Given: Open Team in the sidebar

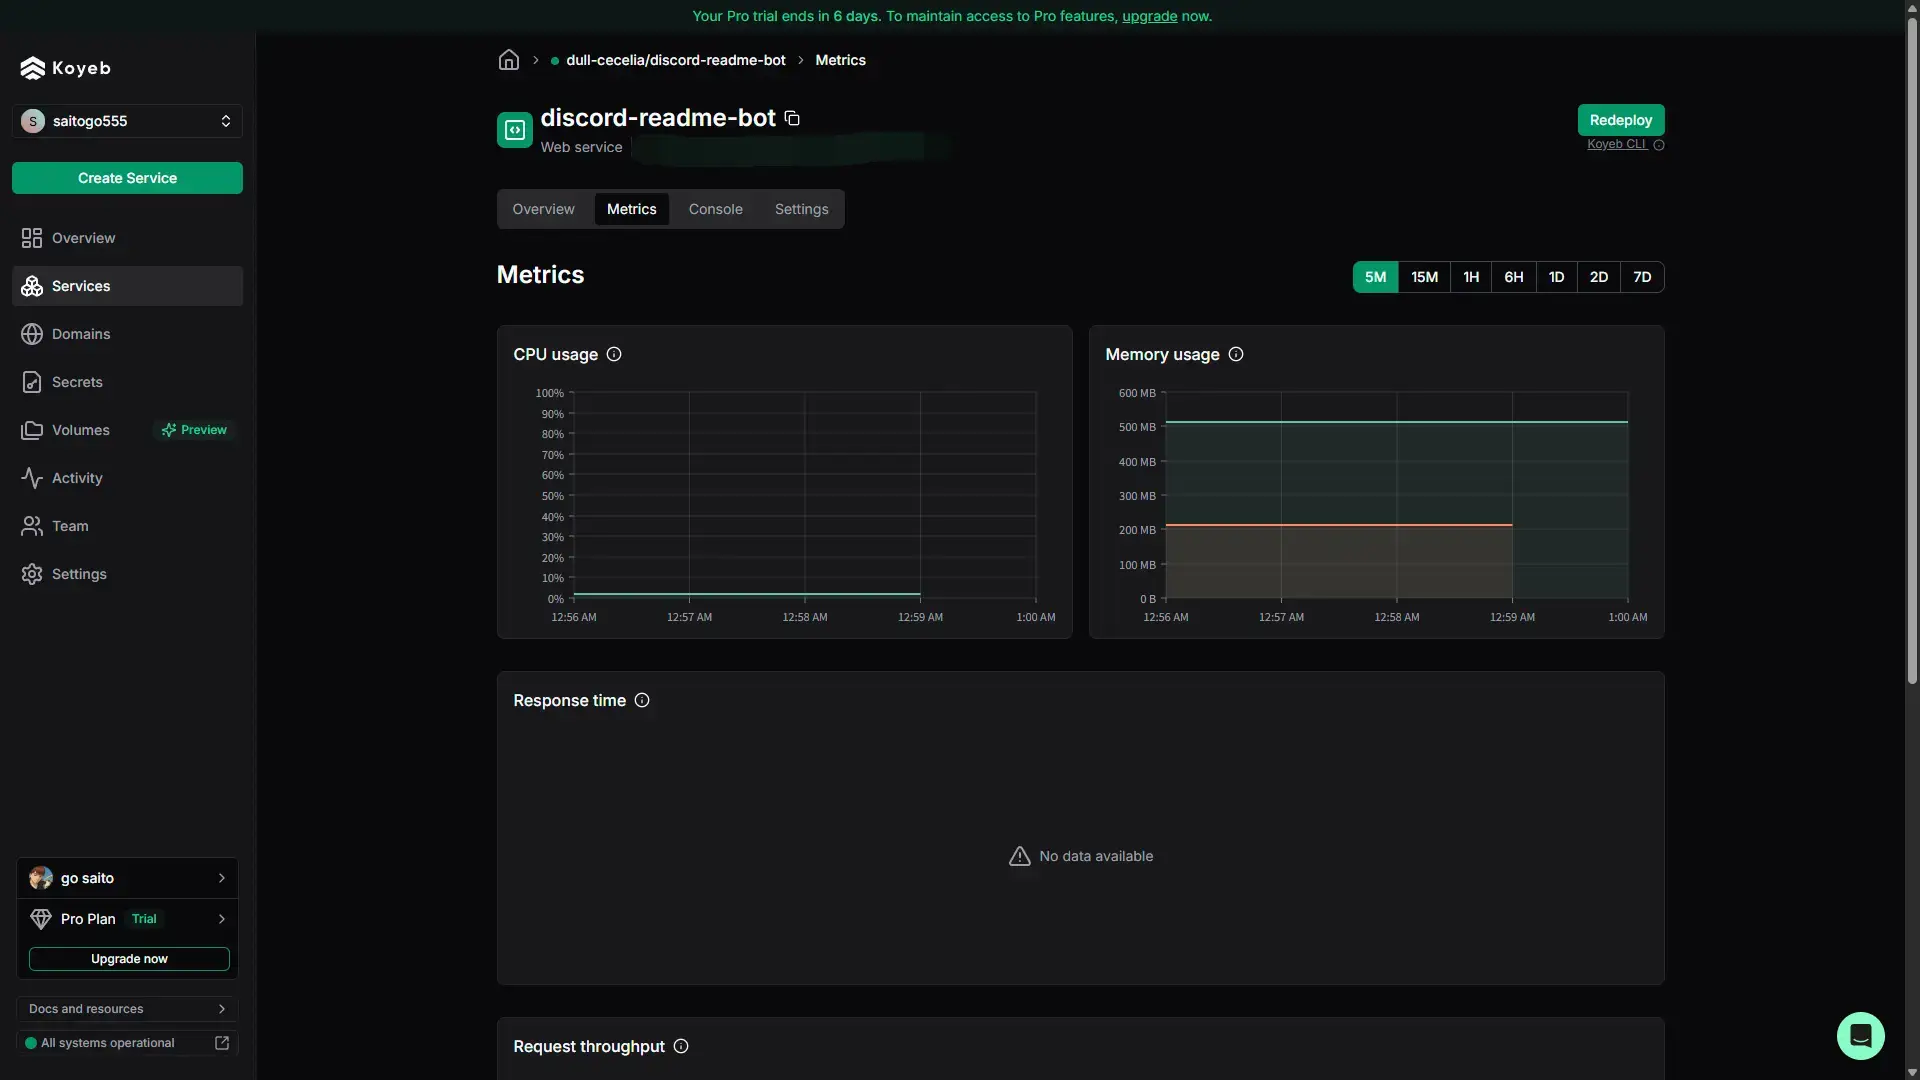Looking at the screenshot, I should (x=127, y=526).
